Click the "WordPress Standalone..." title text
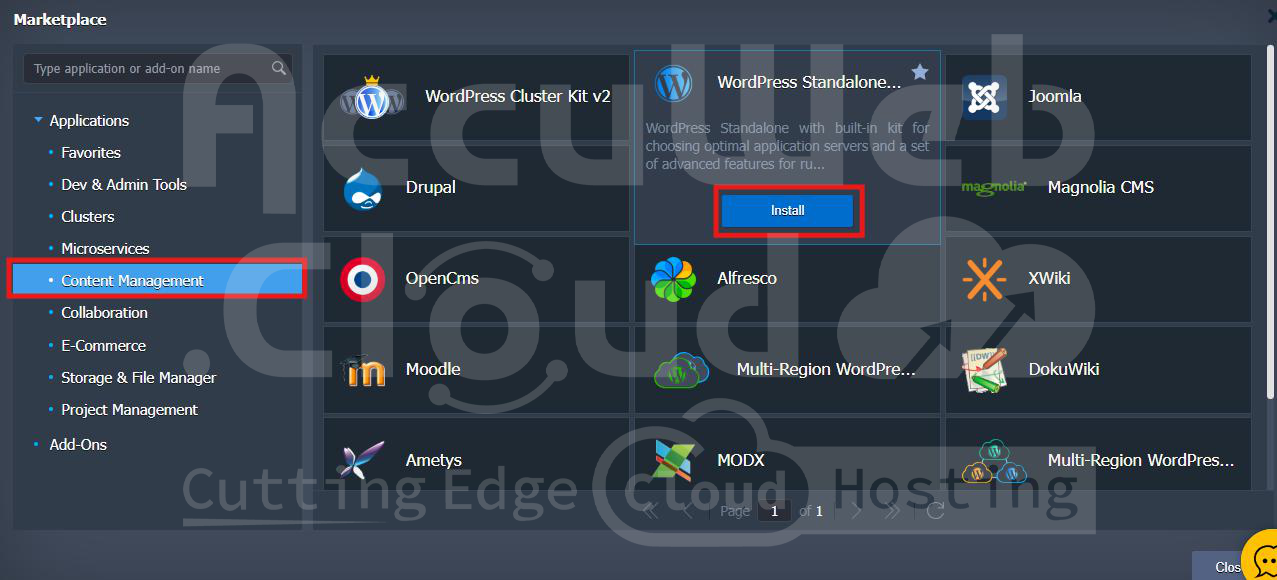Image resolution: width=1277 pixels, height=580 pixels. [x=809, y=82]
